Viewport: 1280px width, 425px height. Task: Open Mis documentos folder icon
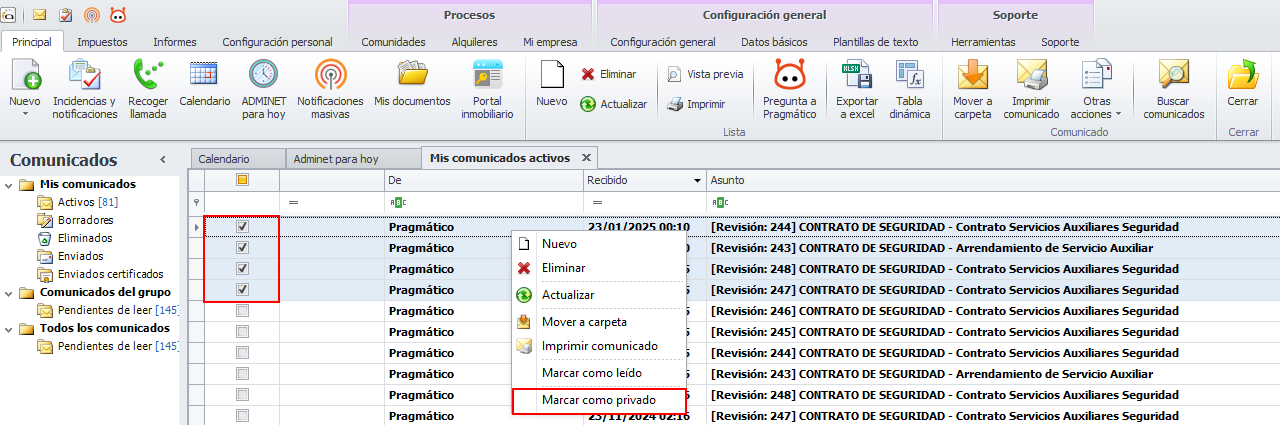[413, 75]
